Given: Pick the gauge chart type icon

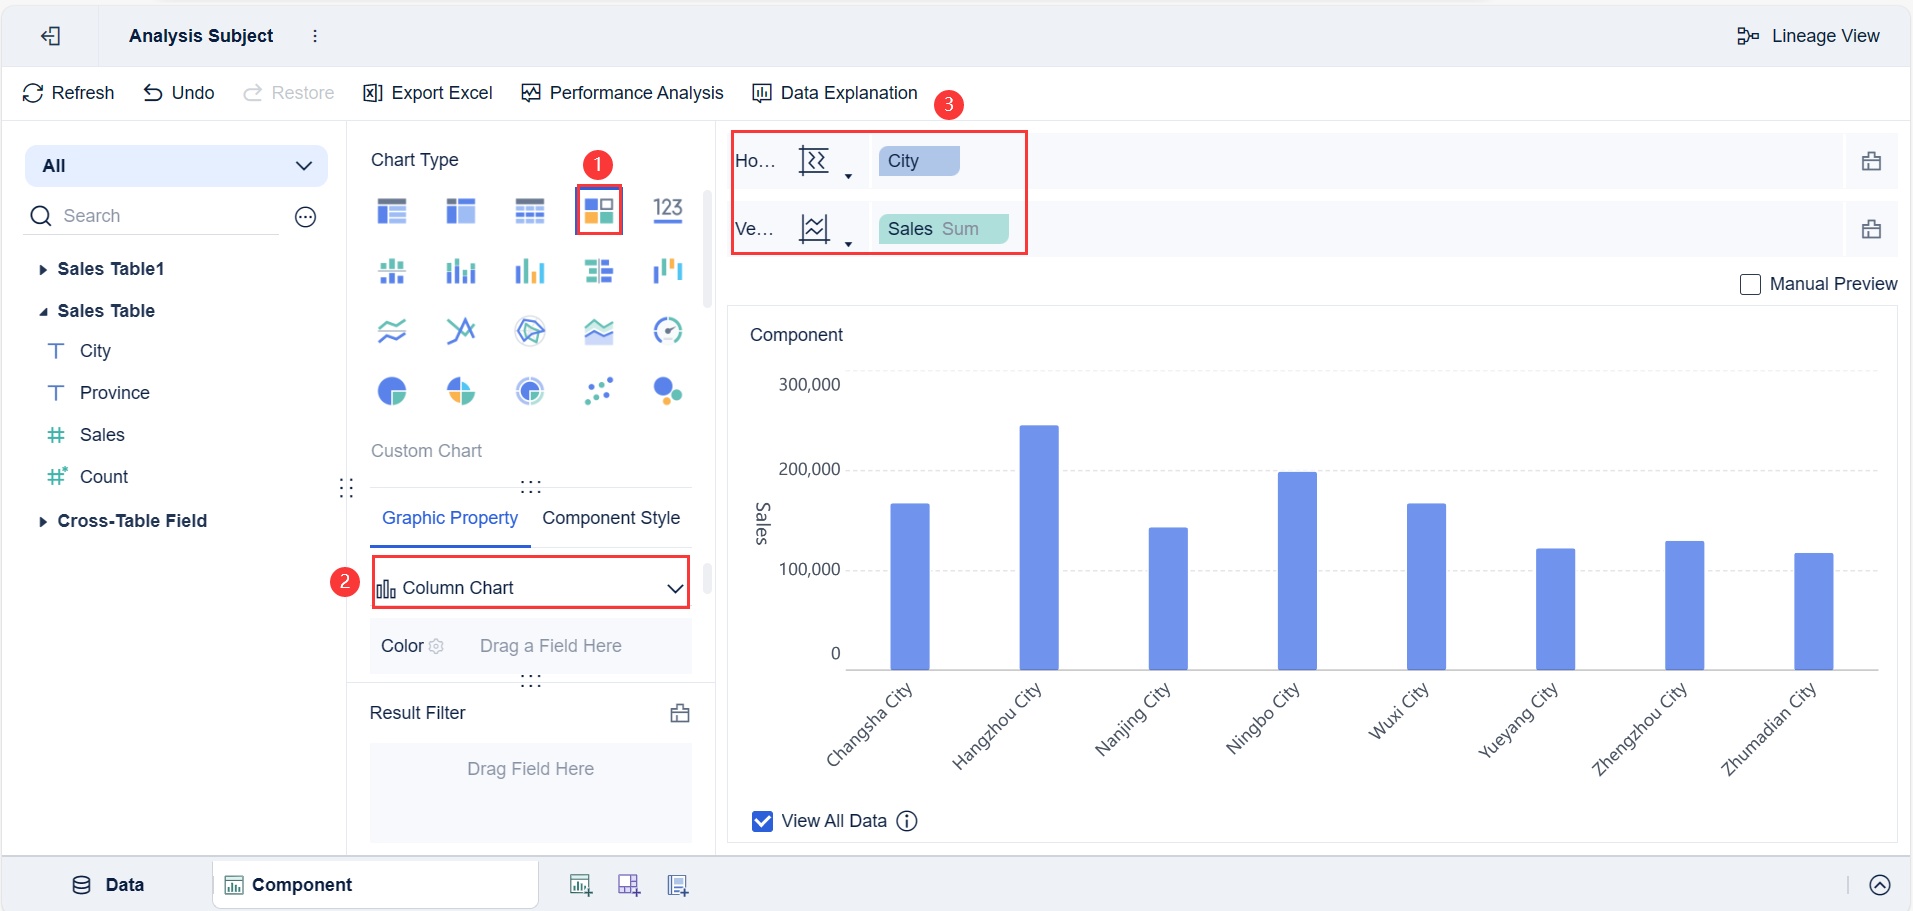Looking at the screenshot, I should coord(667,331).
